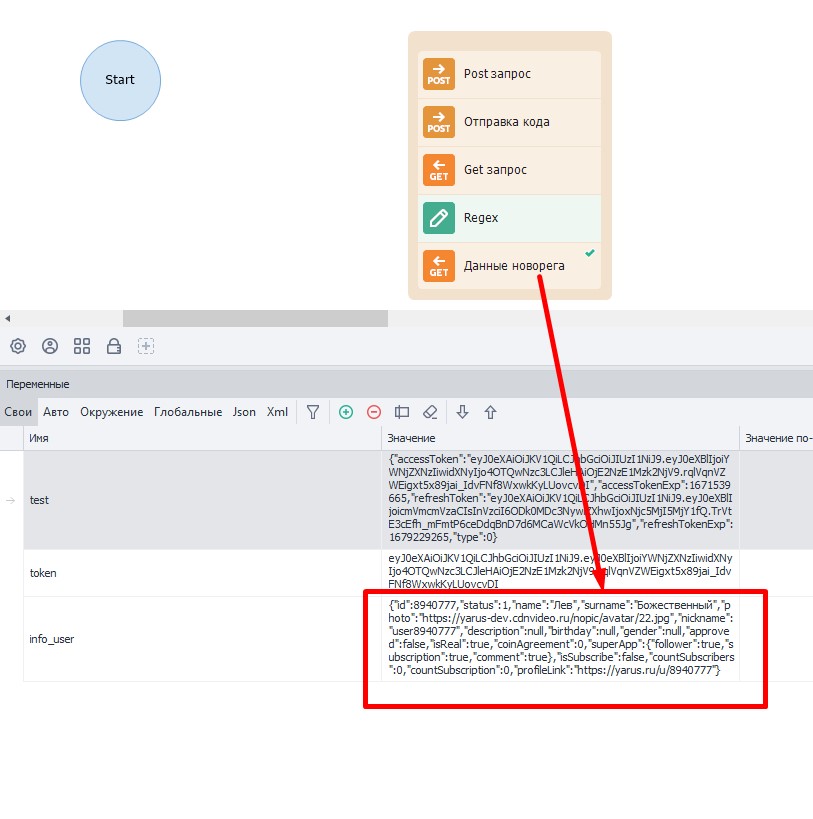The width and height of the screenshot is (813, 819).
Task: Click the Значение column header
Action: (560, 438)
